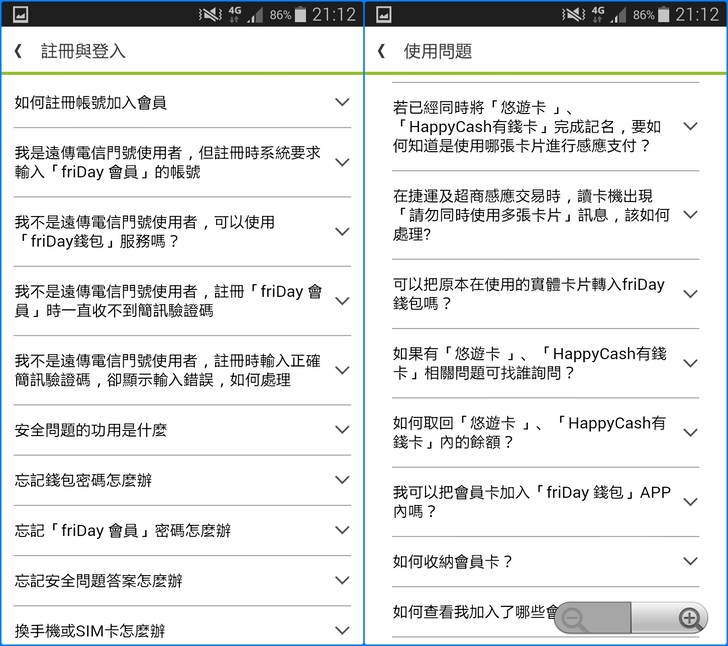The image size is (728, 646).
Task: Expand chevron next to 忘記錢包密碼怎麼辦
Action: coord(342,480)
